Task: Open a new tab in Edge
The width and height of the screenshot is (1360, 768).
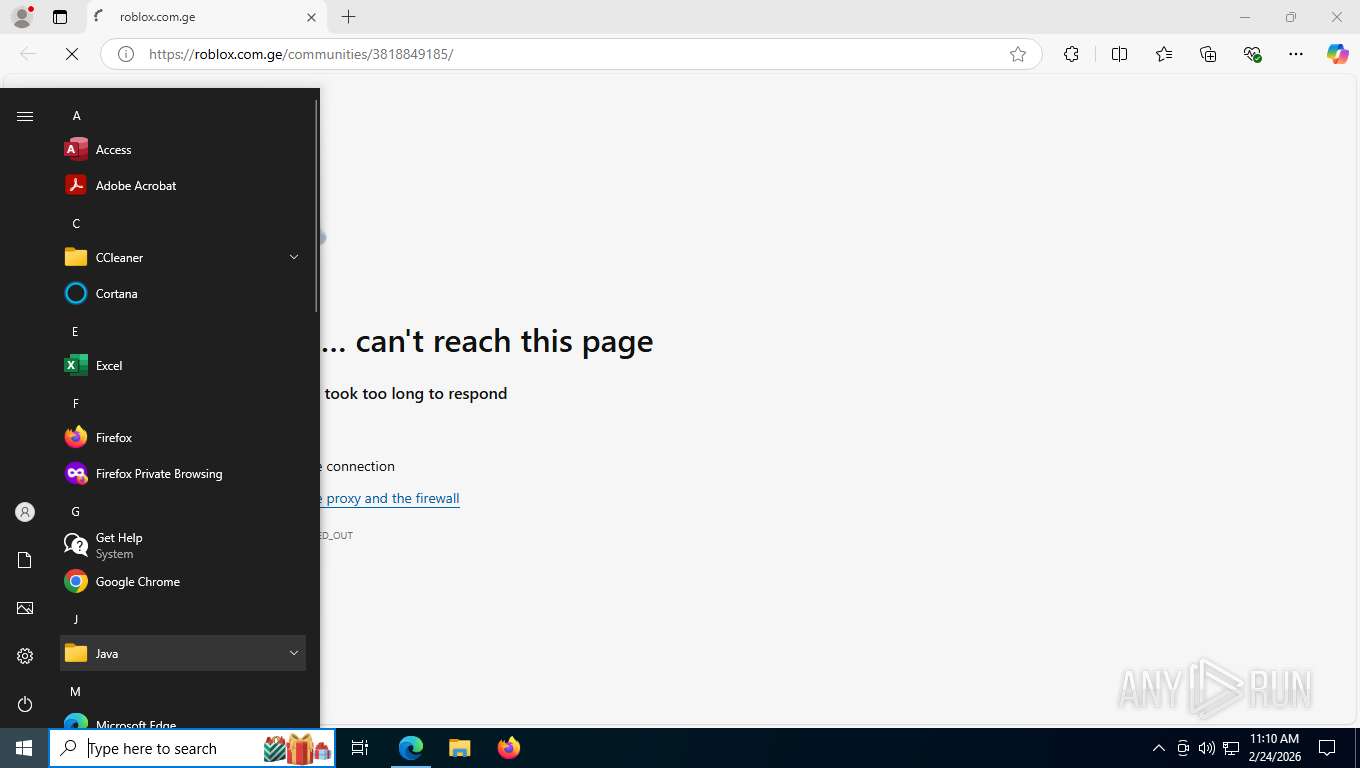Action: pyautogui.click(x=348, y=17)
